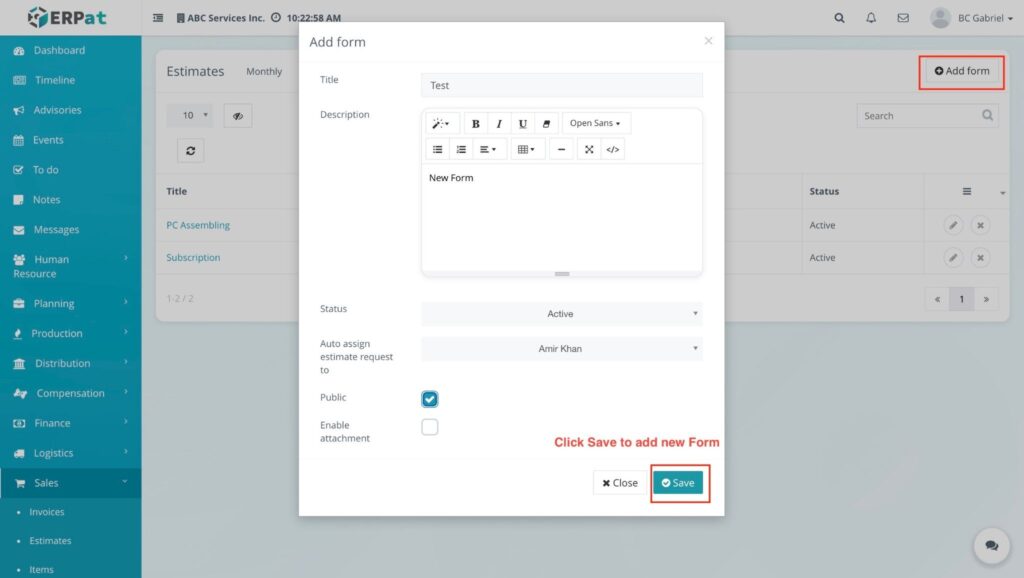Expand Compensation sidebar section
Screen dimensions: 1024x578
pyautogui.click(x=71, y=393)
